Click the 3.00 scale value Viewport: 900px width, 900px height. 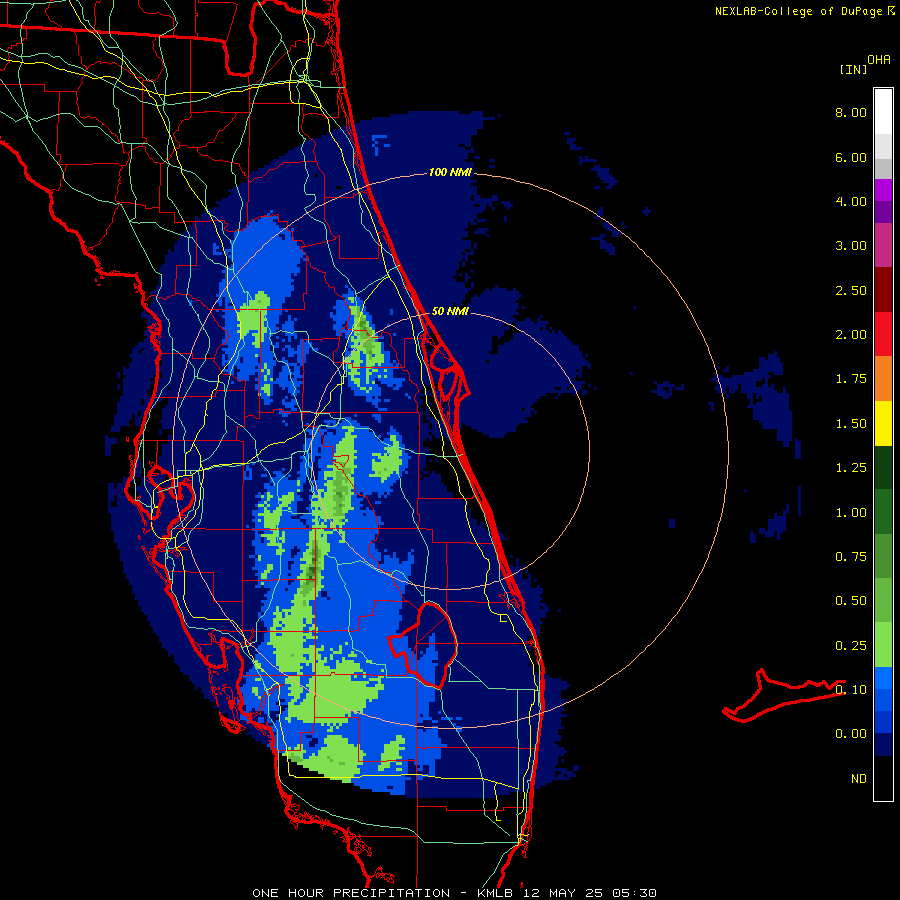point(851,246)
